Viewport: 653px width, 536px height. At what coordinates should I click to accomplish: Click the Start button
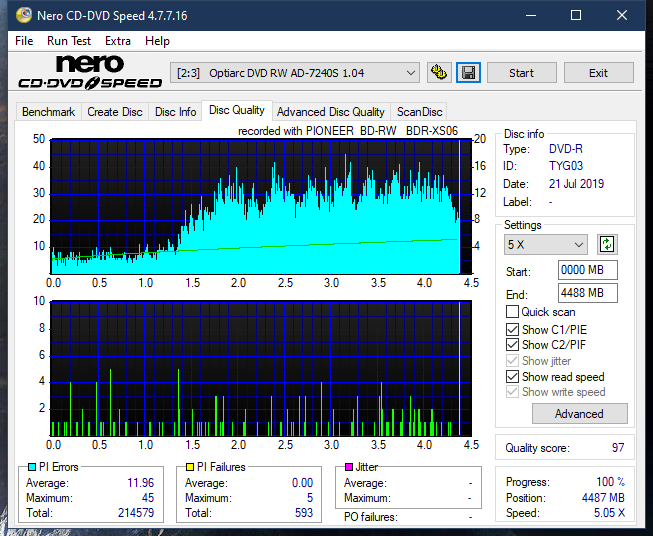click(521, 73)
